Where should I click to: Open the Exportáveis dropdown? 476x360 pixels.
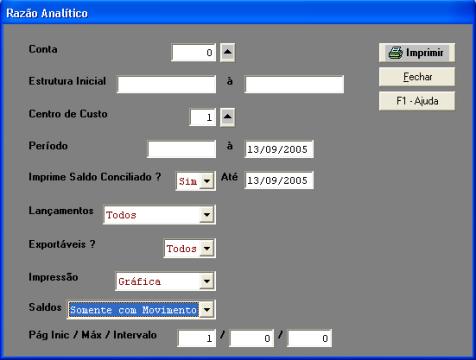point(207,248)
